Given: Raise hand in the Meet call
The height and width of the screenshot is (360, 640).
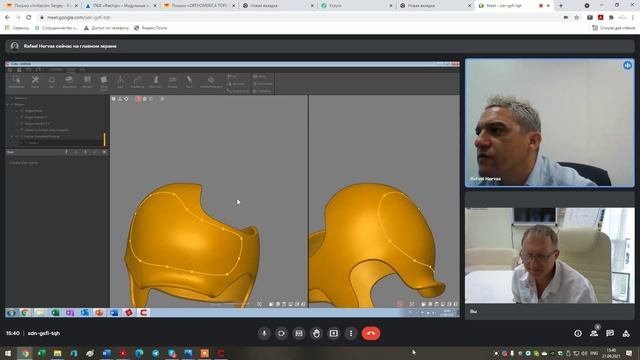Looking at the screenshot, I should coord(316,333).
